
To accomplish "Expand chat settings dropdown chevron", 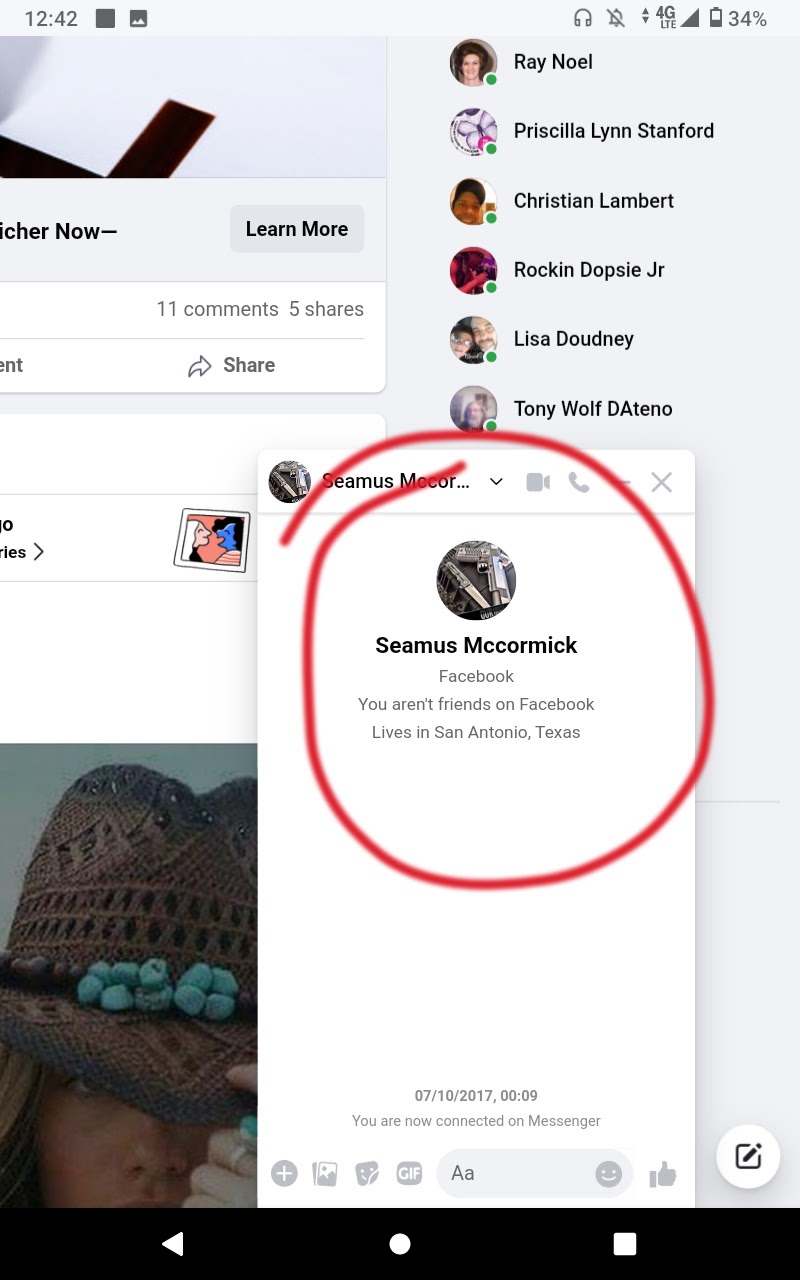I will 496,482.
